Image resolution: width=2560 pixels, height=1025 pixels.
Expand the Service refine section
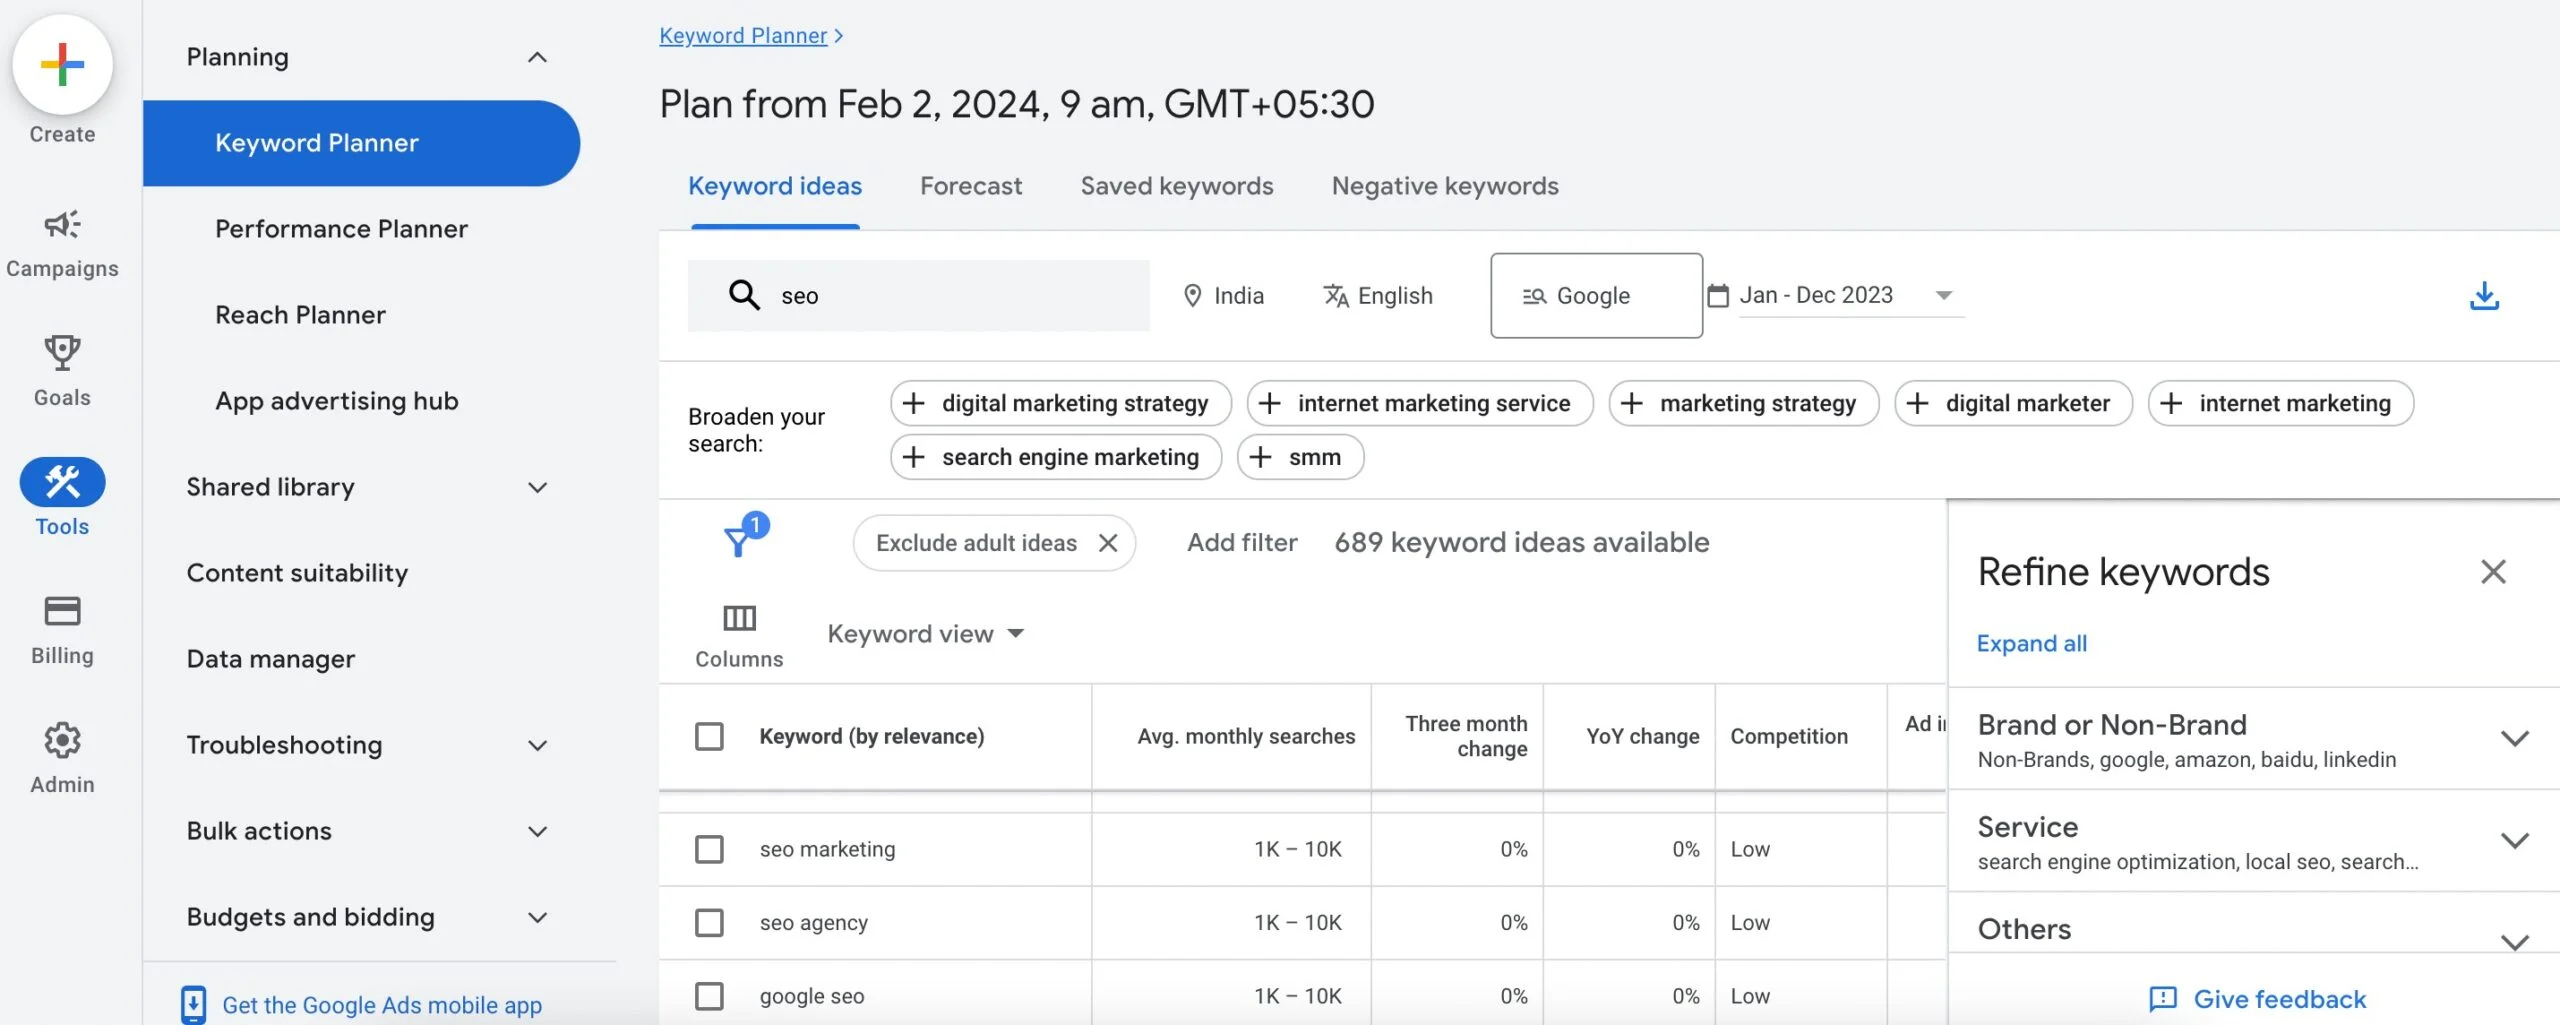(2515, 839)
